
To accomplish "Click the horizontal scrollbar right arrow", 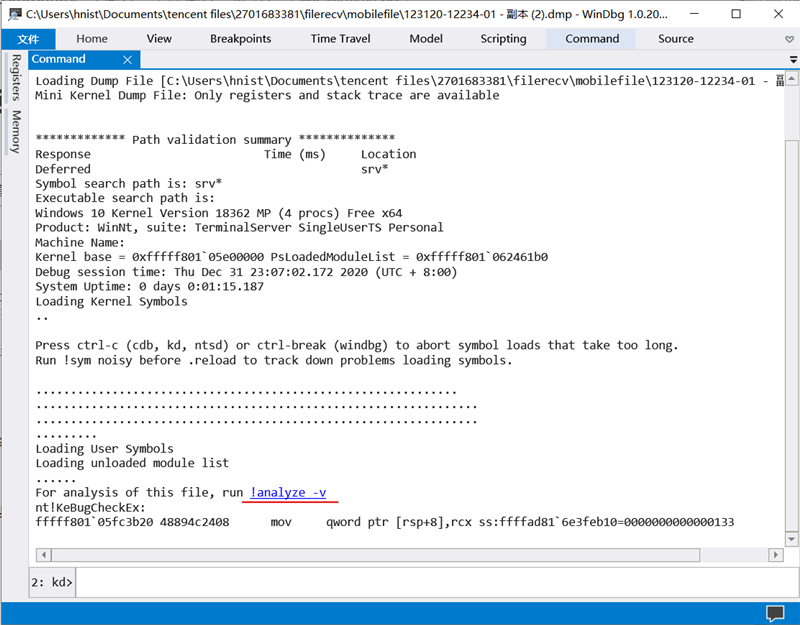I will [776, 555].
